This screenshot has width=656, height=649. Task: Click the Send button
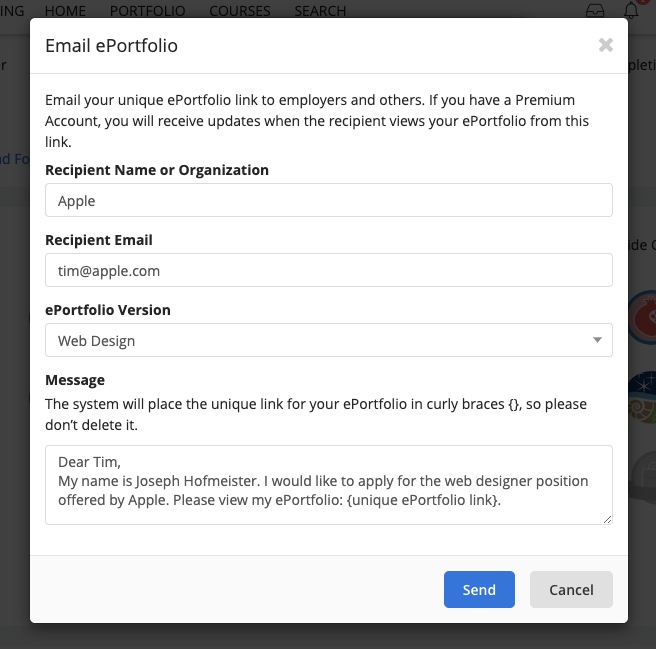479,589
